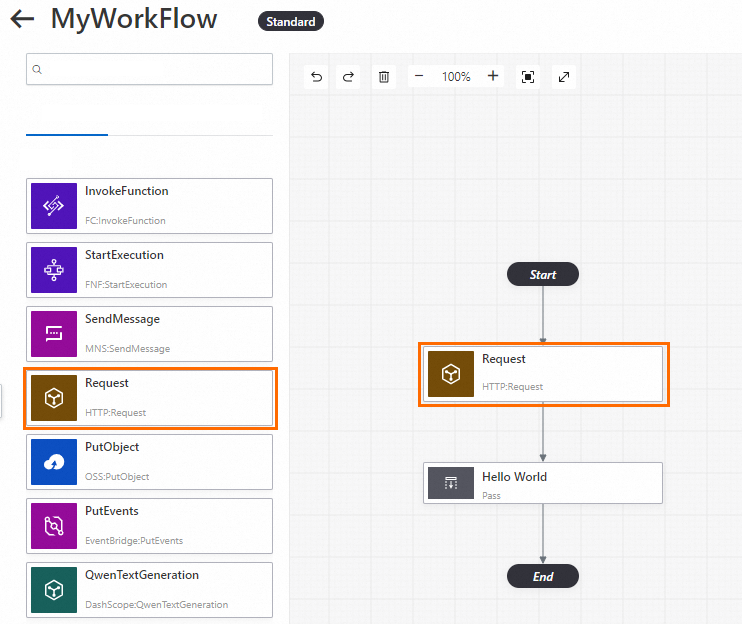Viewport: 742px width, 624px height.
Task: Select the Hello World node title
Action: tap(514, 477)
